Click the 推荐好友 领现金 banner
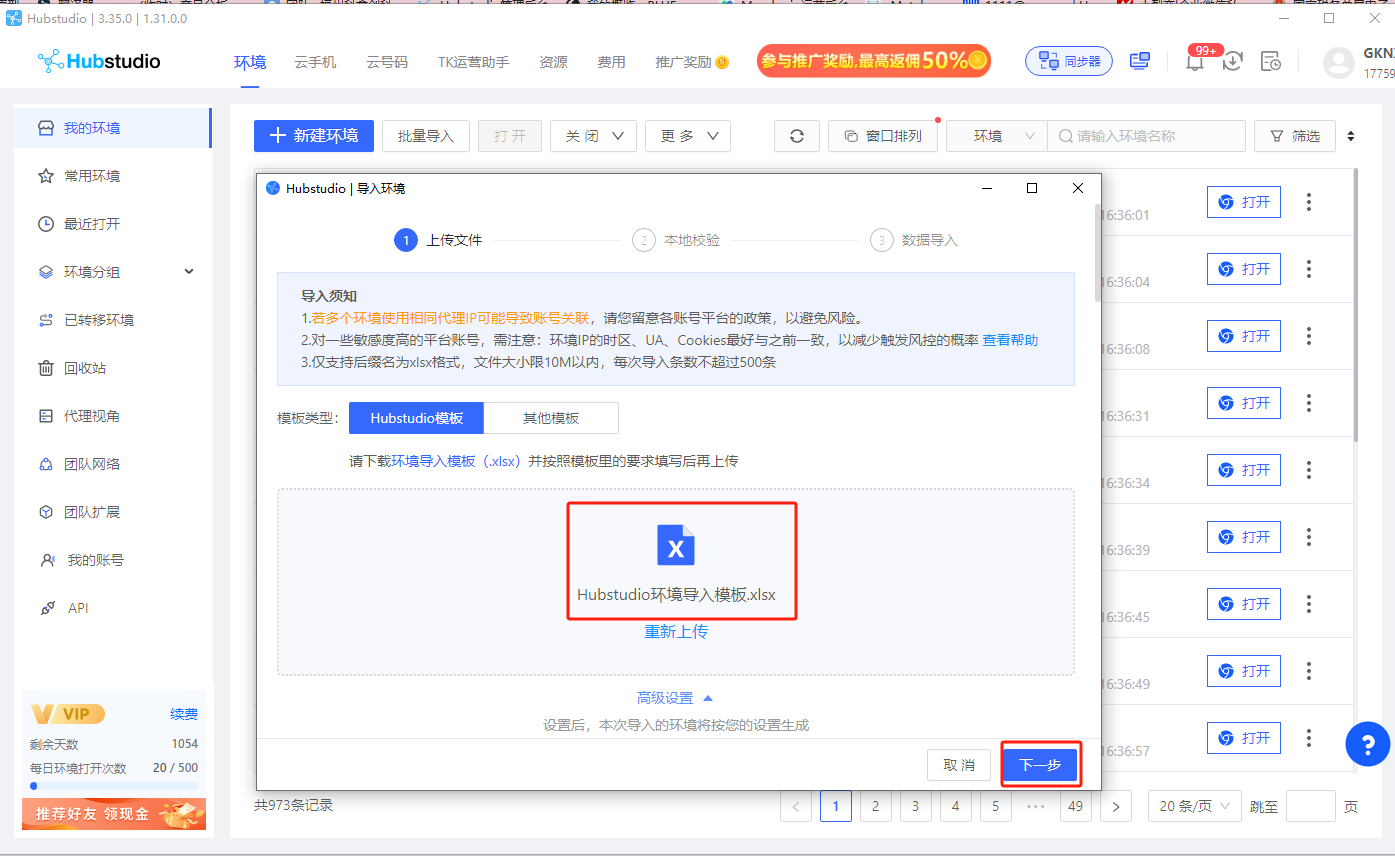This screenshot has height=856, width=1395. (114, 813)
